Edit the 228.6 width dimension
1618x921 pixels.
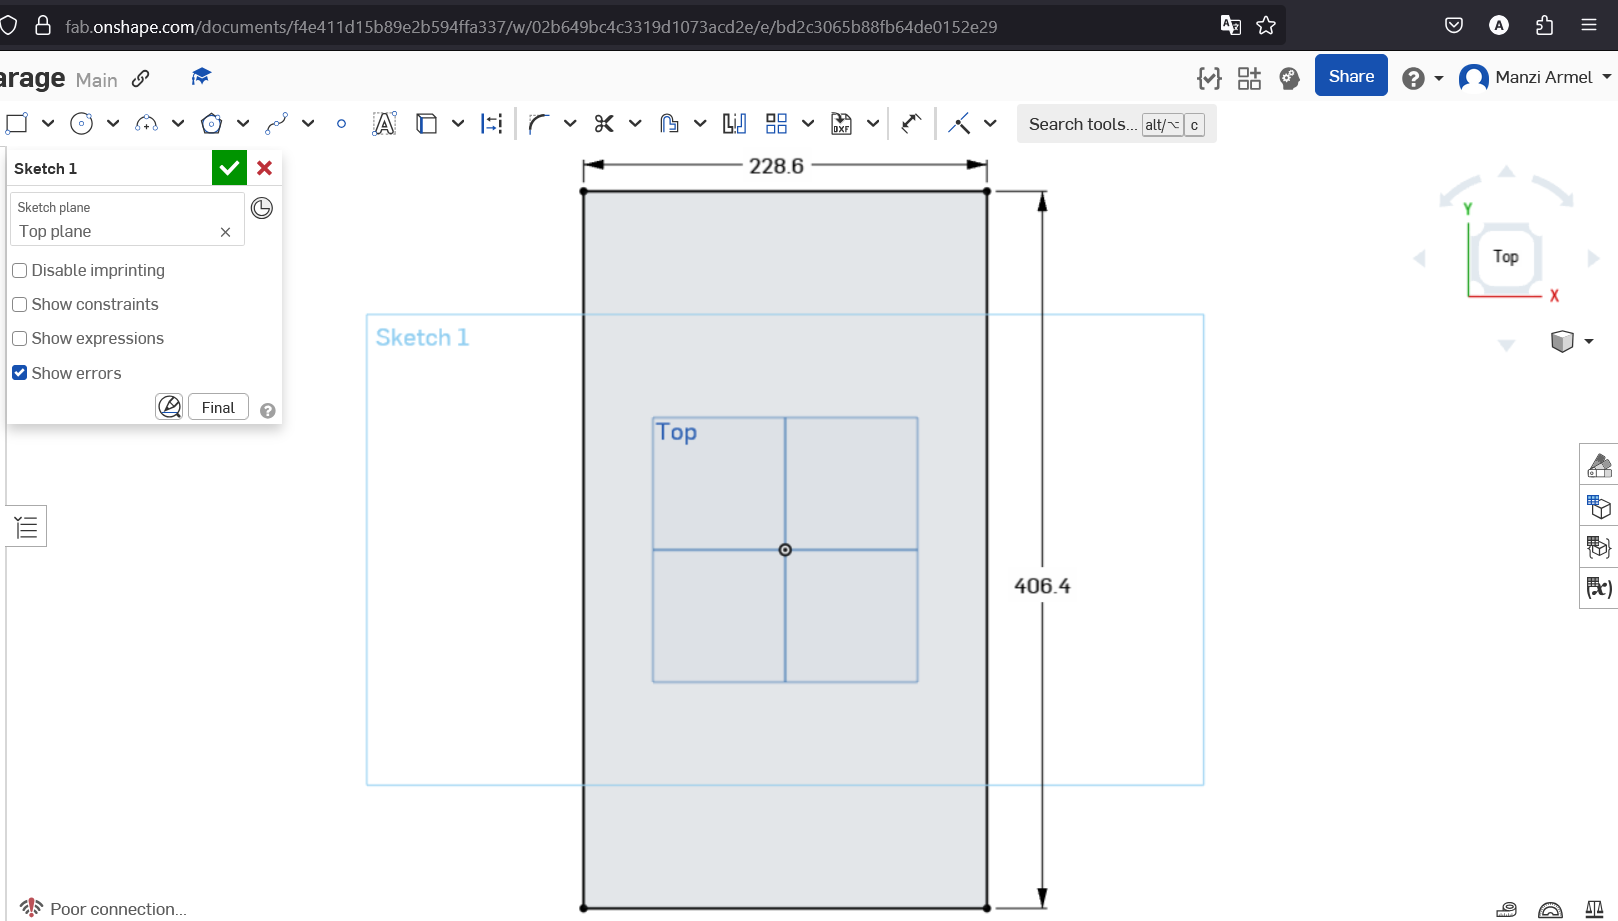point(776,166)
